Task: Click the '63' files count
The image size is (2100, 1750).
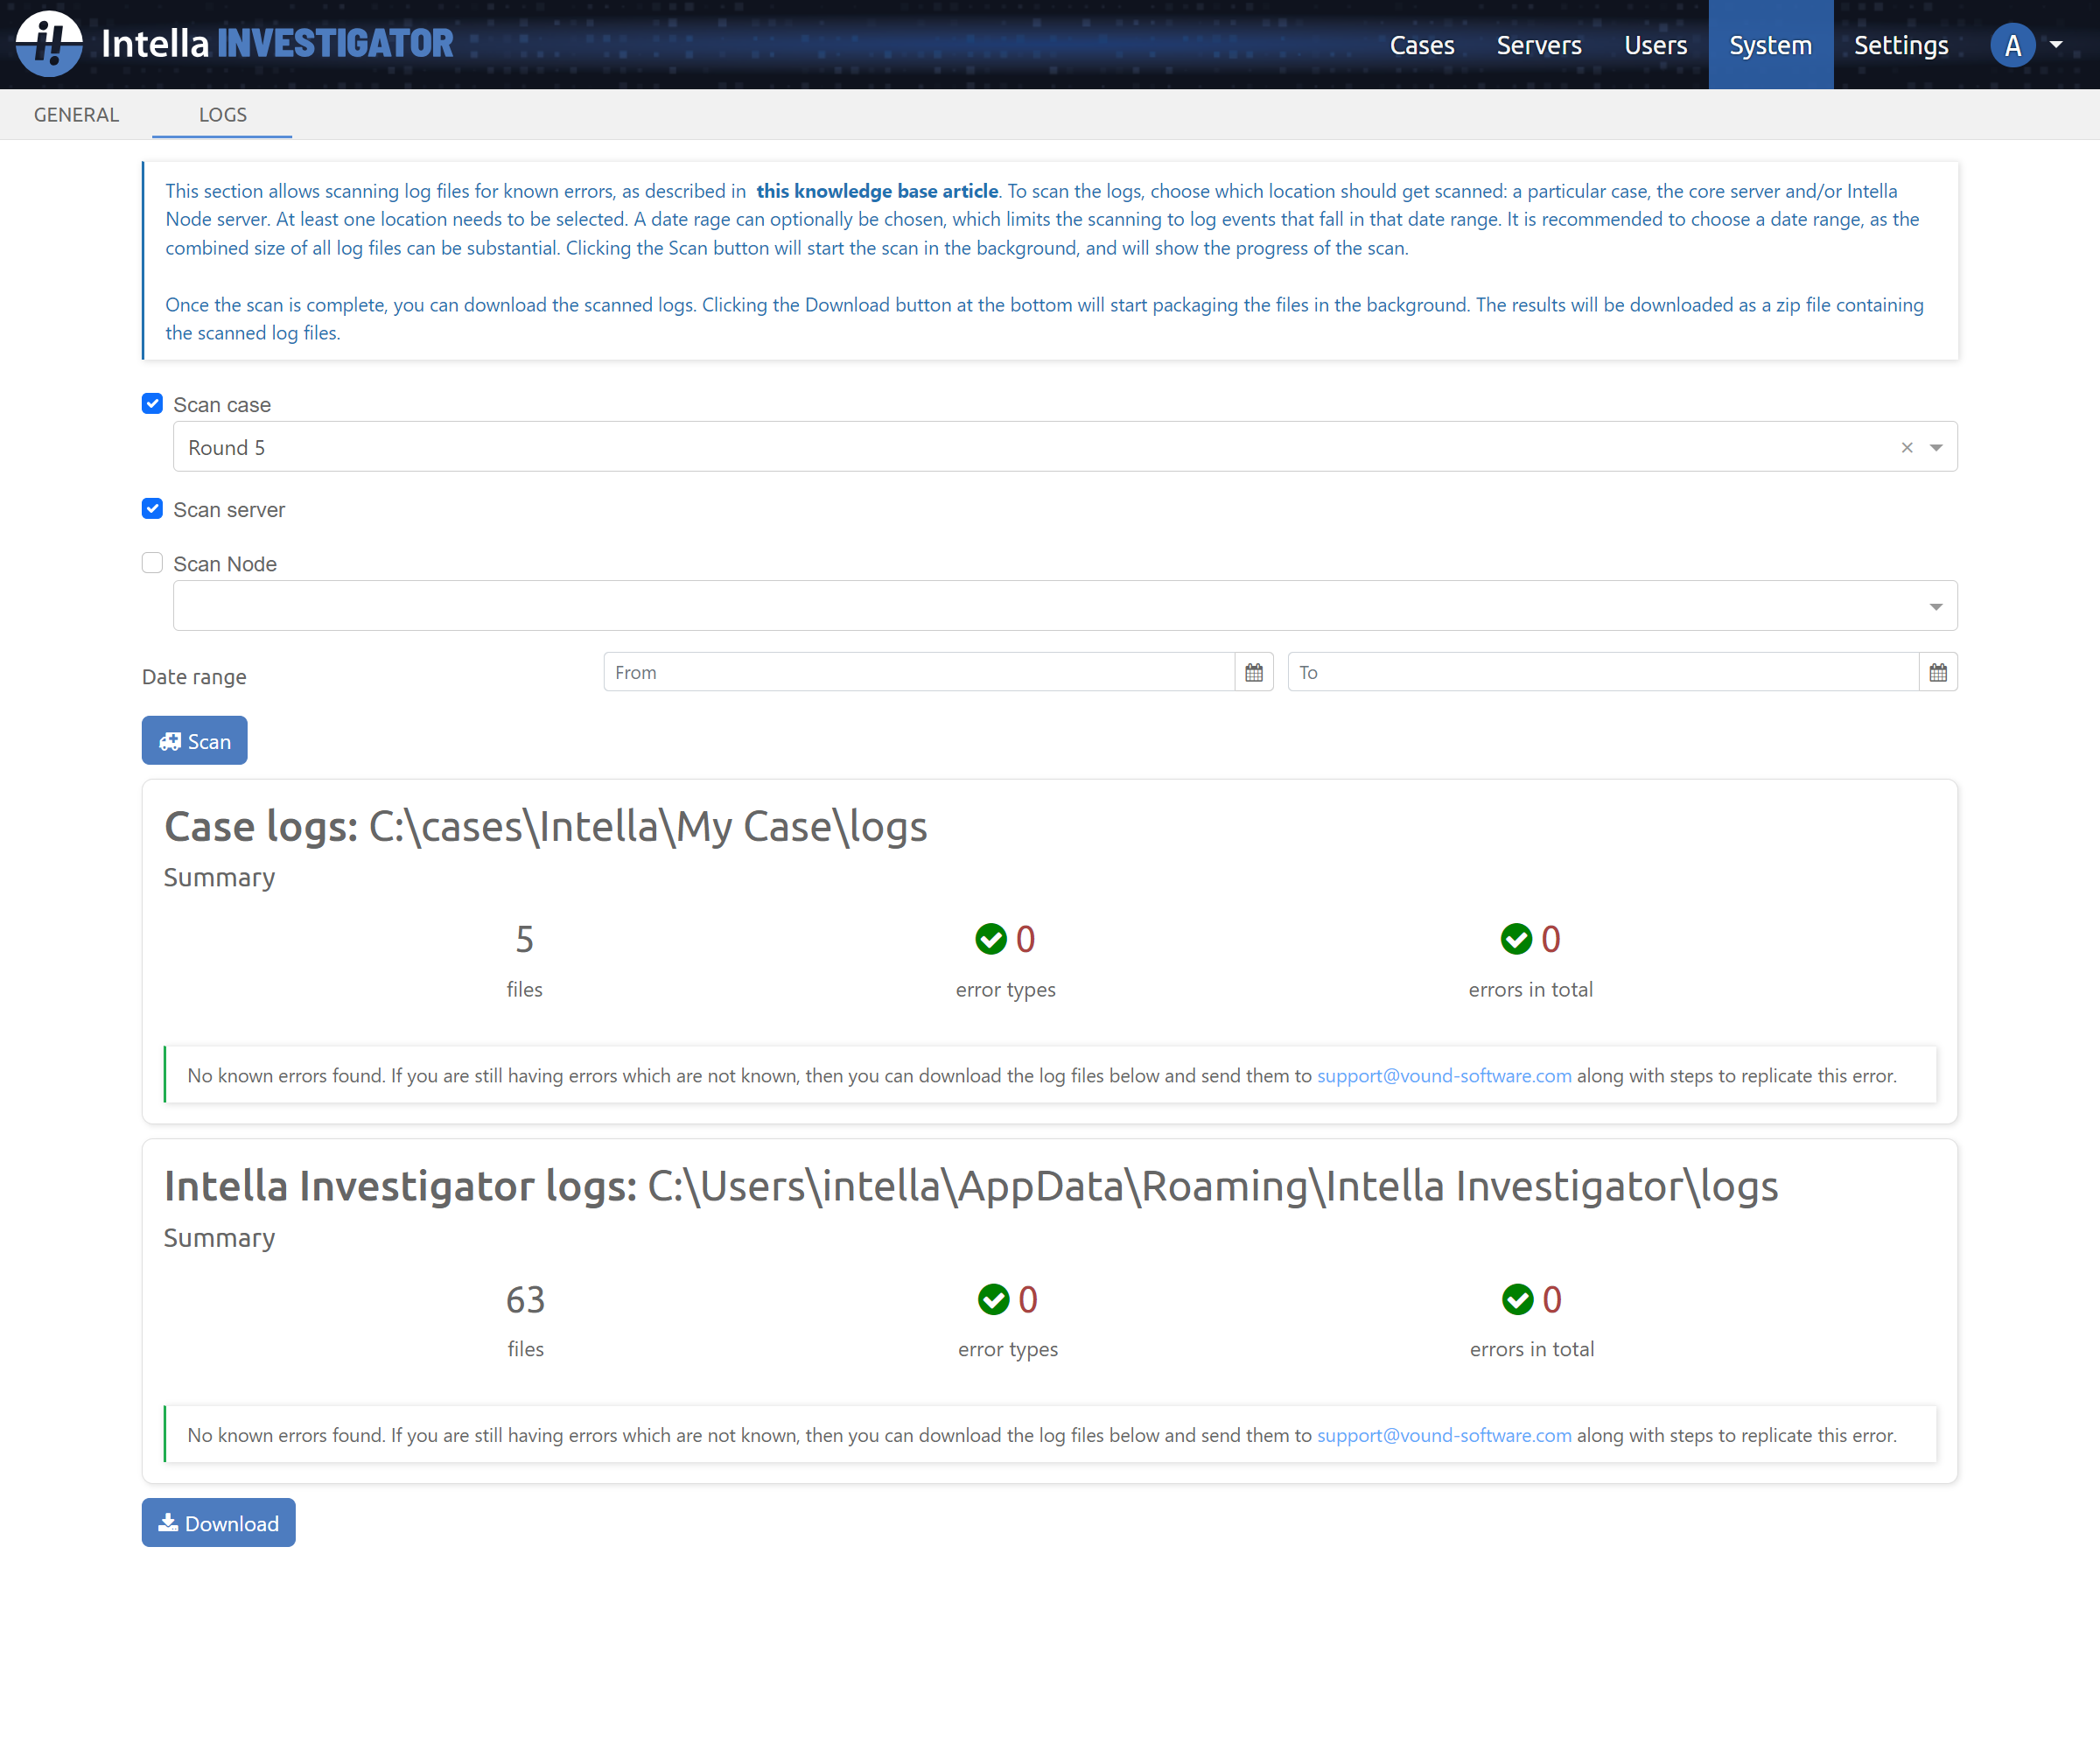Action: coord(525,1300)
